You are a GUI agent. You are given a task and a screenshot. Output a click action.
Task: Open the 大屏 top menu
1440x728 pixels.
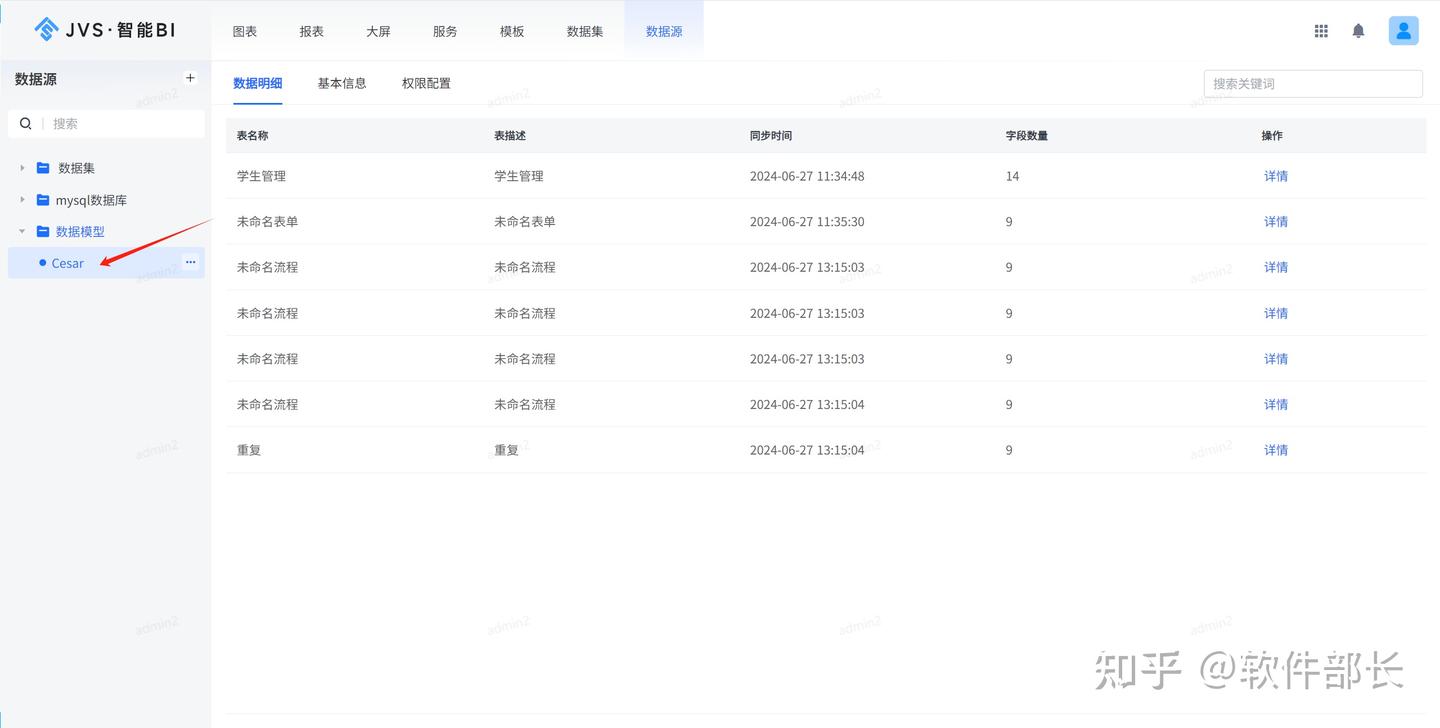pyautogui.click(x=378, y=31)
